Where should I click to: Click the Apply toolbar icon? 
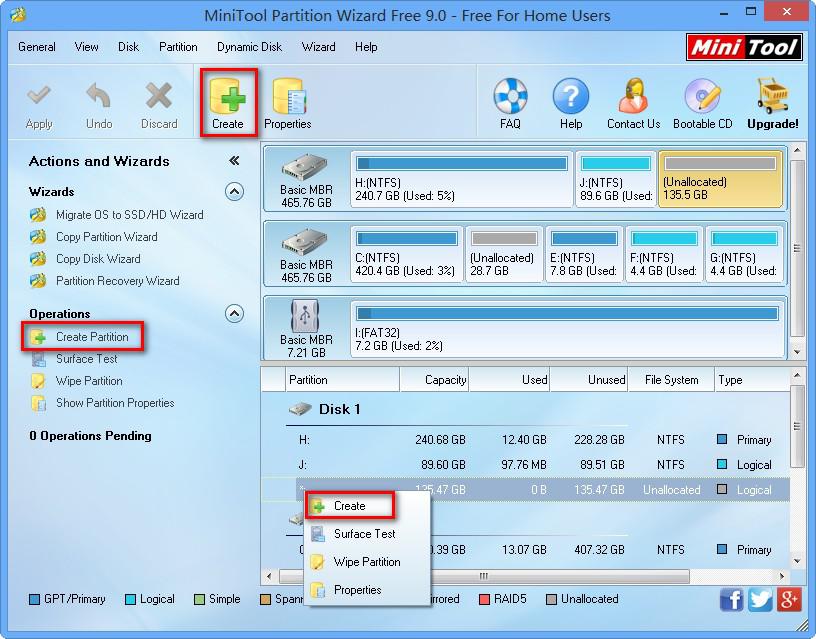[39, 100]
